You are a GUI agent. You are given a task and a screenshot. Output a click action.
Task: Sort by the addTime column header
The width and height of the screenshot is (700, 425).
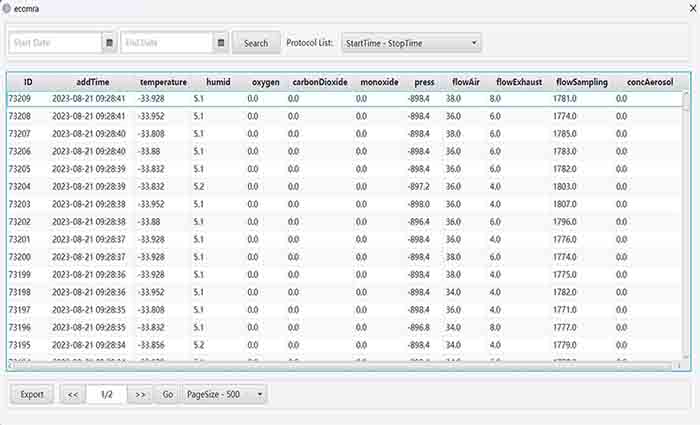(x=100, y=82)
